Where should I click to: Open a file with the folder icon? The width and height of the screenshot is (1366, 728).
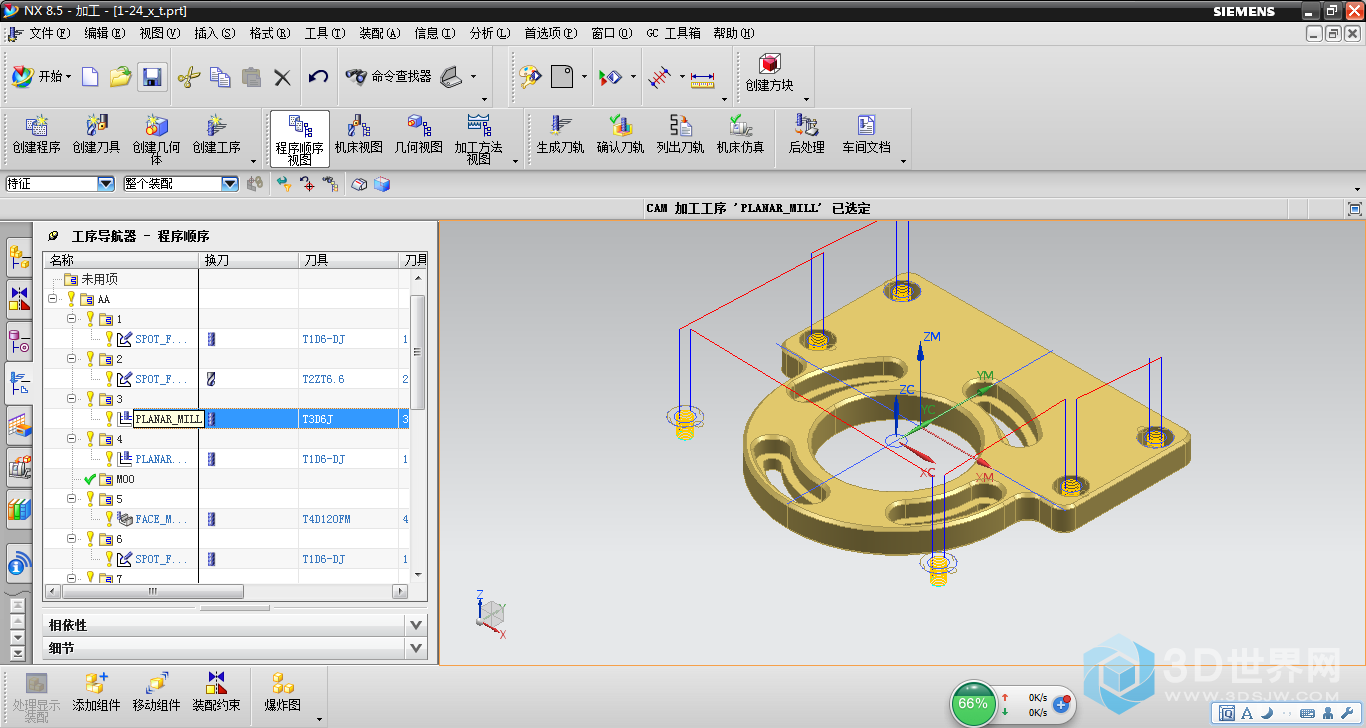tap(121, 76)
